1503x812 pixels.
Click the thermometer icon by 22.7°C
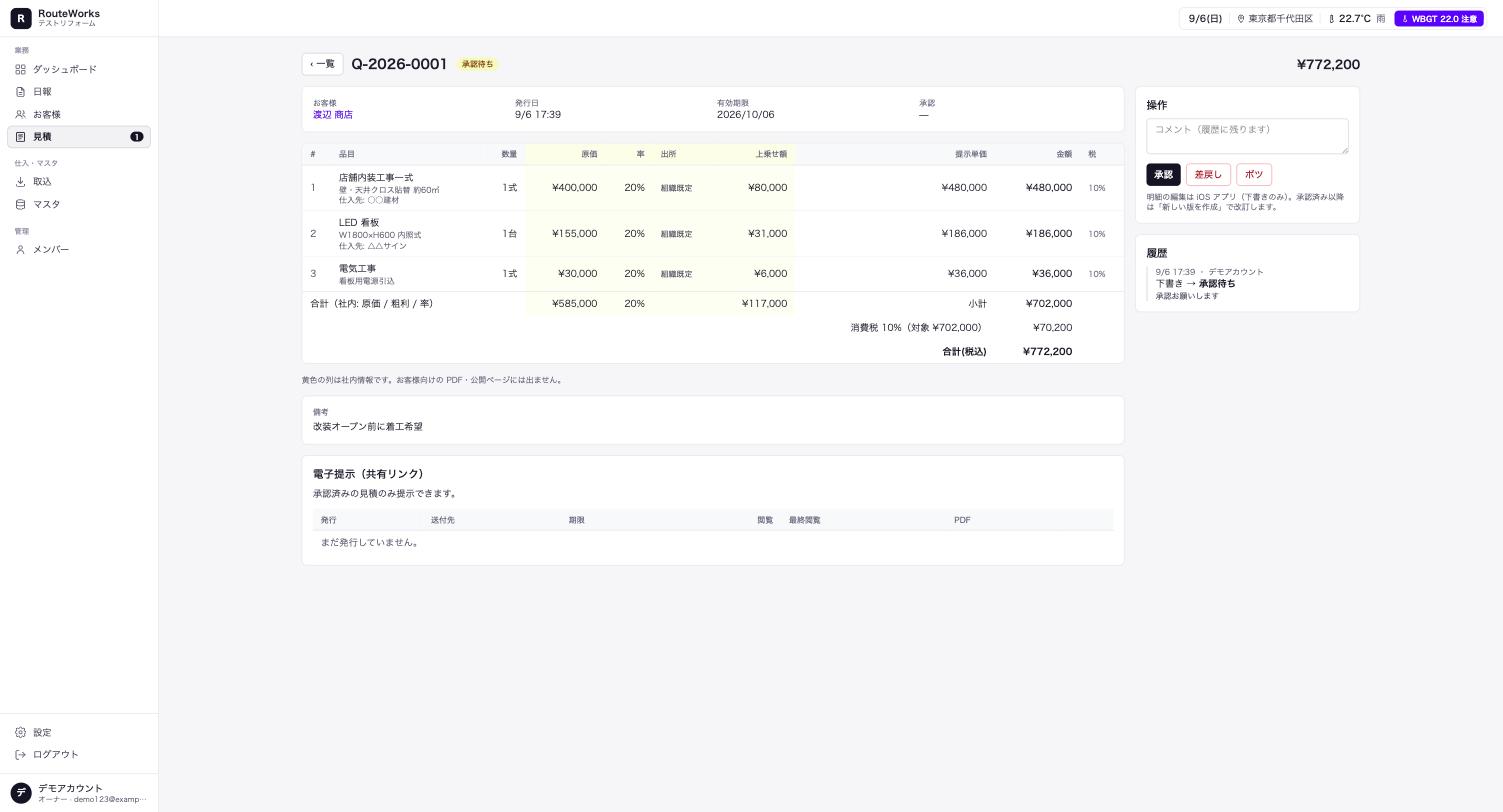(x=1331, y=19)
